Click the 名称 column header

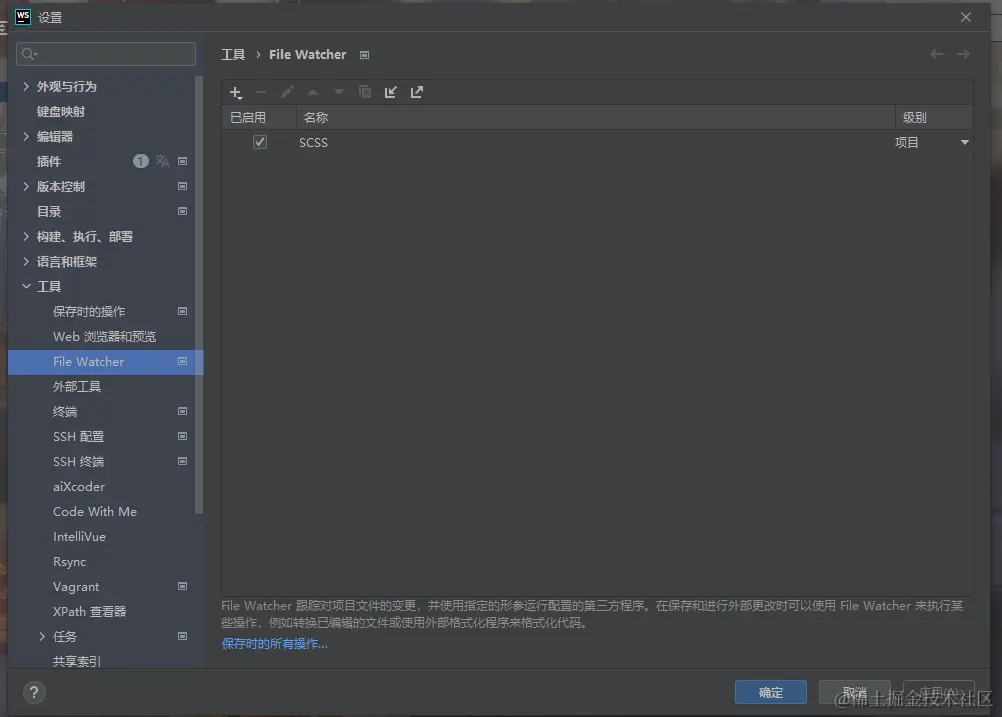(596, 118)
